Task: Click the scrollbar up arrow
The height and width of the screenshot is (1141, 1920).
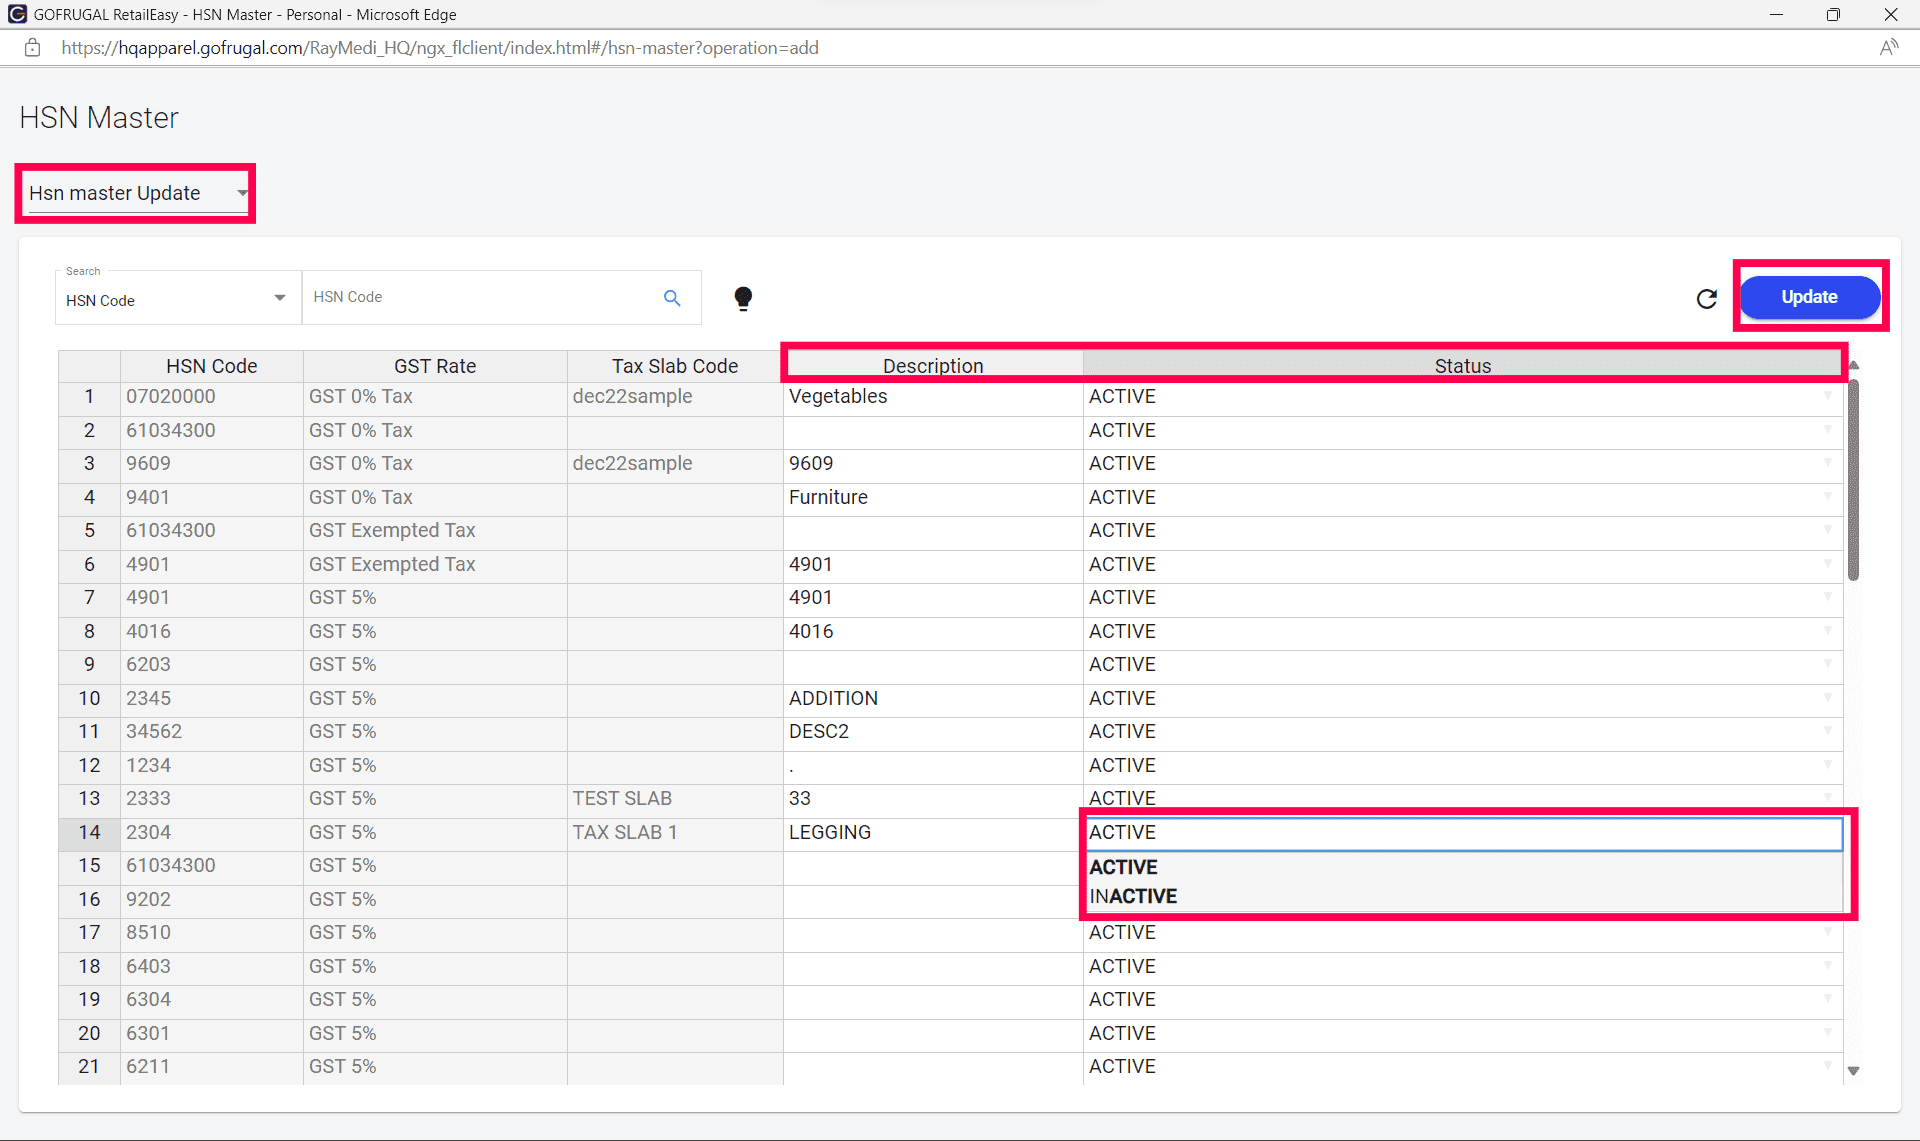Action: [1853, 366]
